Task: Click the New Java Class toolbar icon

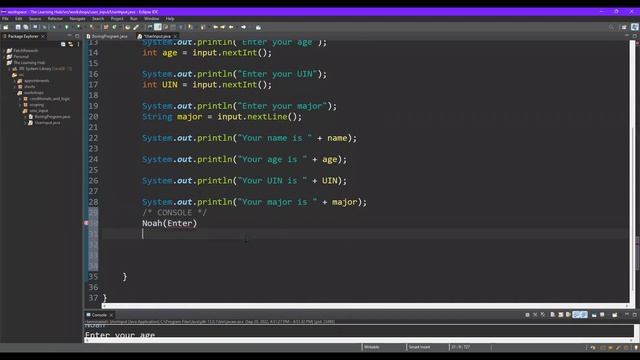Action: point(115,27)
